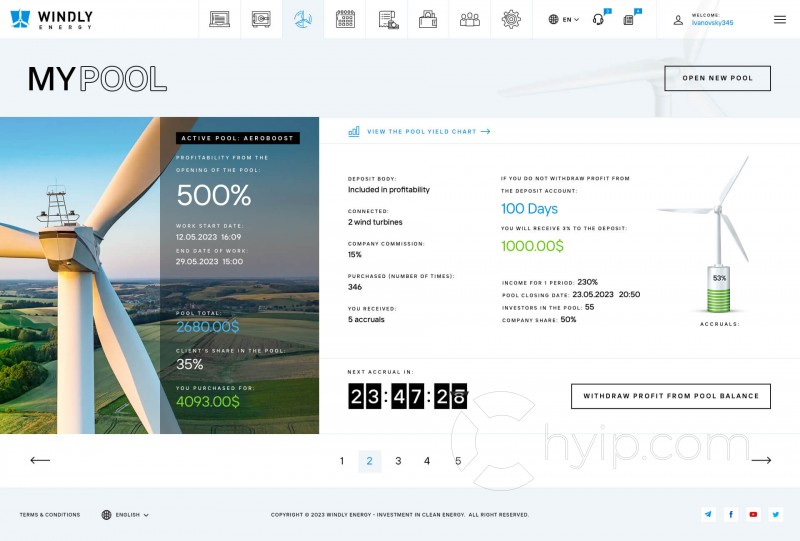This screenshot has width=800, height=541.
Task: Click the bar chart icon beside yield link
Action: pyautogui.click(x=354, y=131)
